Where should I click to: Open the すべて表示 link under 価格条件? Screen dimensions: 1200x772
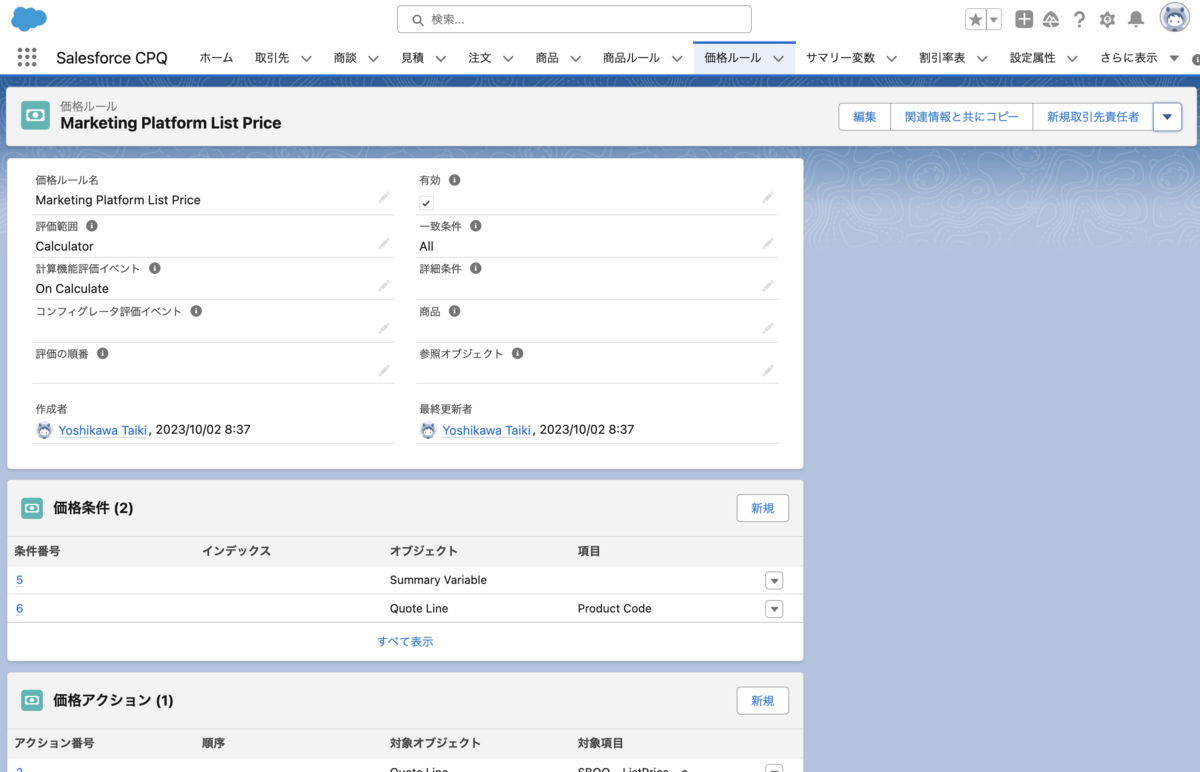point(405,640)
